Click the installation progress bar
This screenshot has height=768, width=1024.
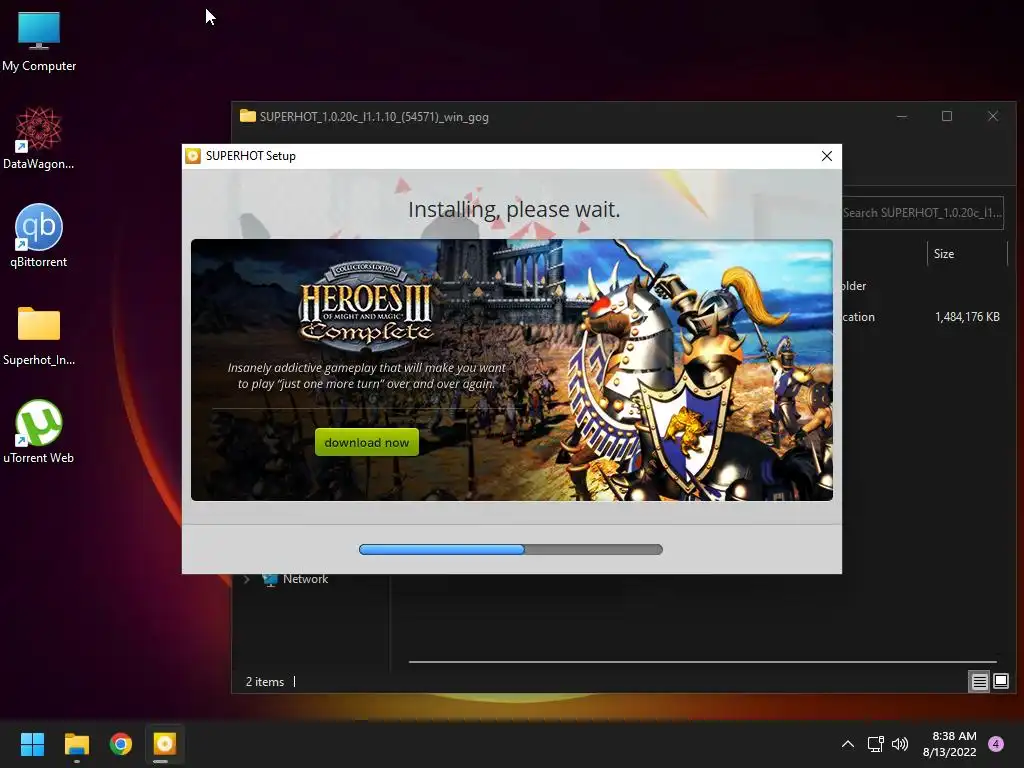(511, 549)
